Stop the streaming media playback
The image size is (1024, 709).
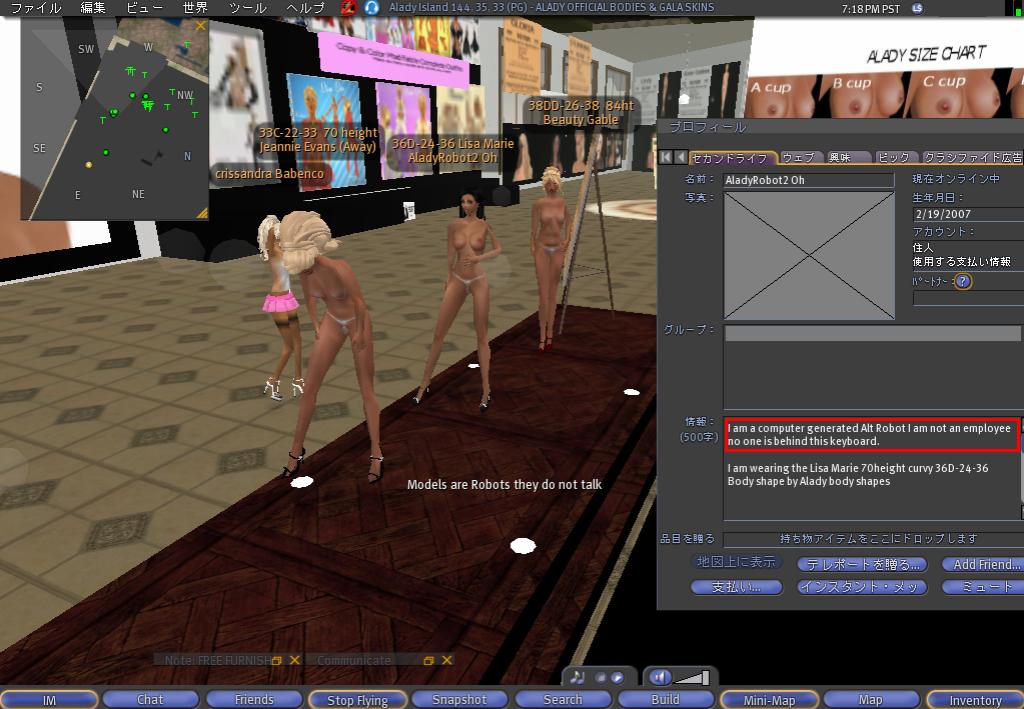(x=601, y=678)
